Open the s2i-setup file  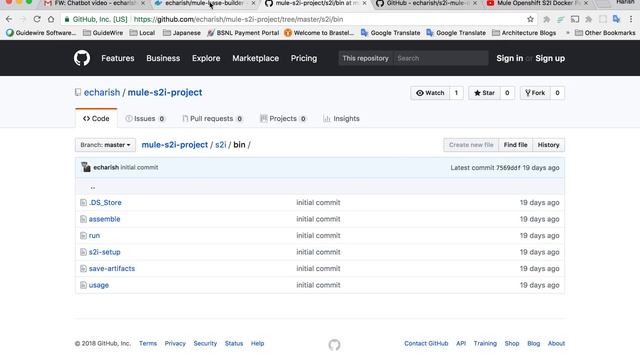[104, 252]
